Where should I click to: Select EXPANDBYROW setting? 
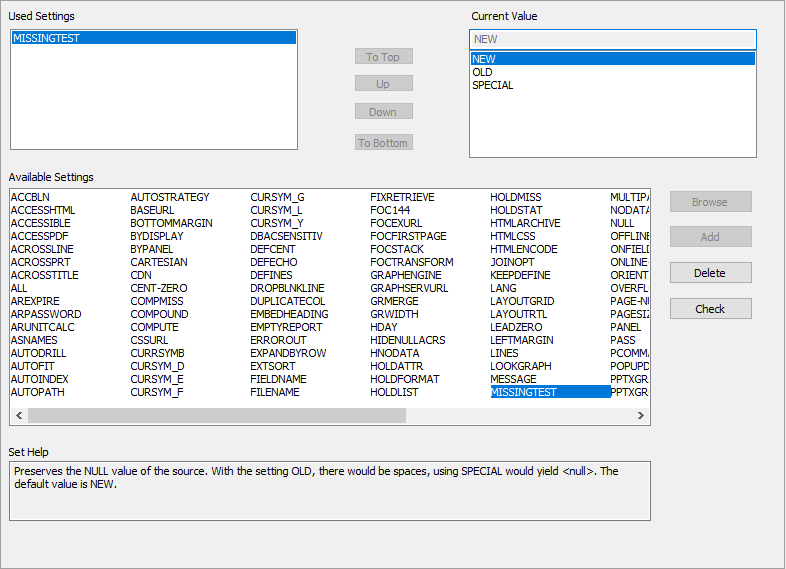(288, 353)
